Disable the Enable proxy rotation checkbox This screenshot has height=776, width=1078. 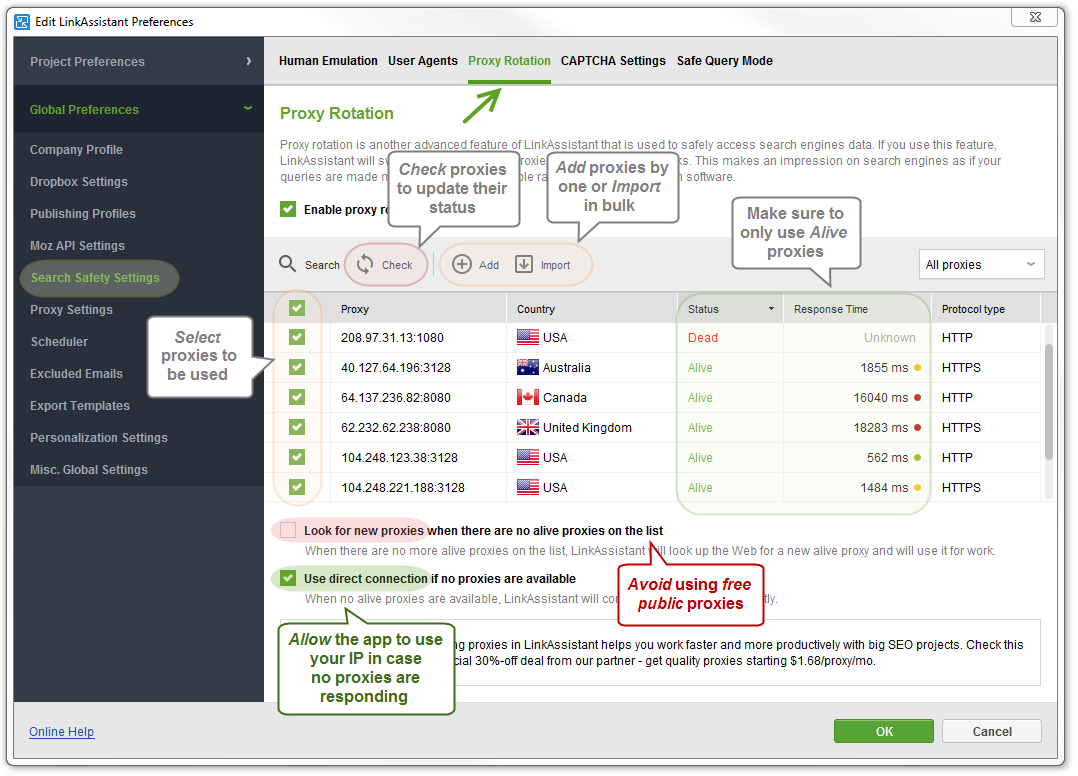pyautogui.click(x=288, y=209)
